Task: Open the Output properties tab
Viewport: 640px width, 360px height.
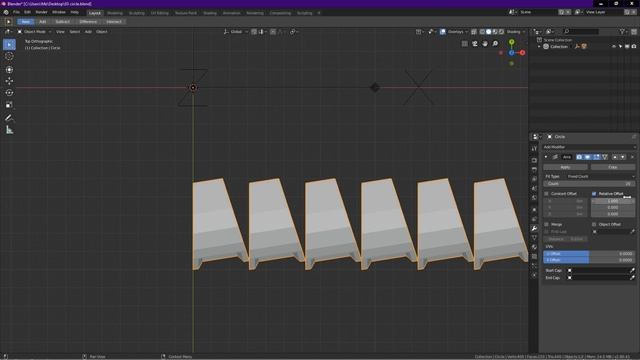Action: 534,169
